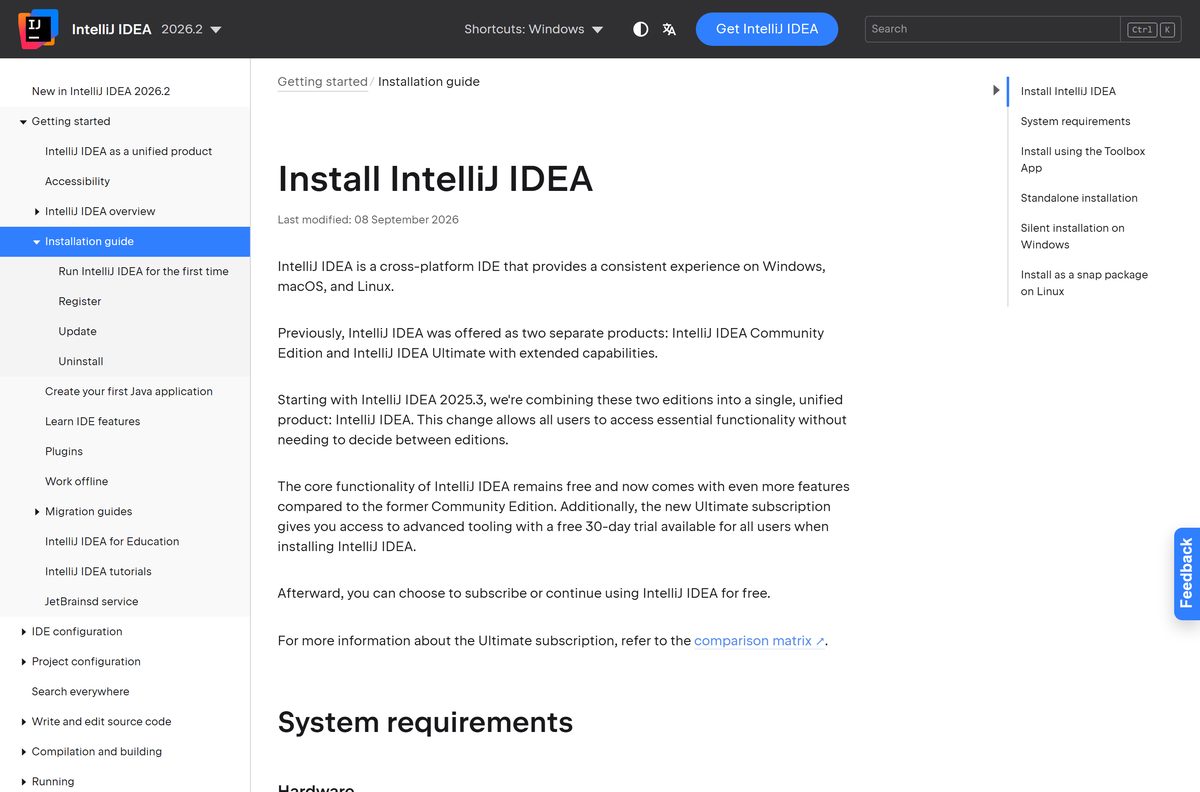
Task: Jump to Install IntelliJ IDEA in contents
Action: [1068, 91]
